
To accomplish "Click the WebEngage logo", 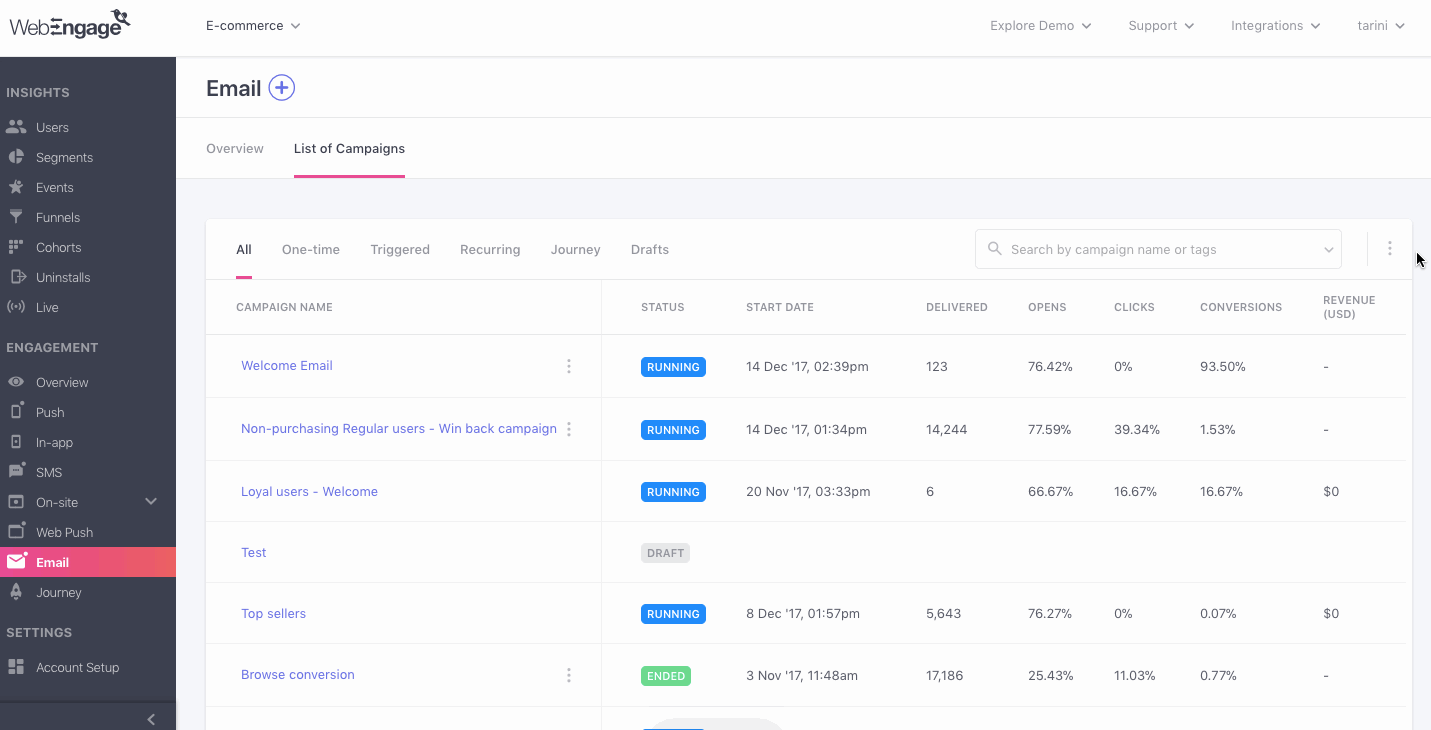I will (70, 23).
